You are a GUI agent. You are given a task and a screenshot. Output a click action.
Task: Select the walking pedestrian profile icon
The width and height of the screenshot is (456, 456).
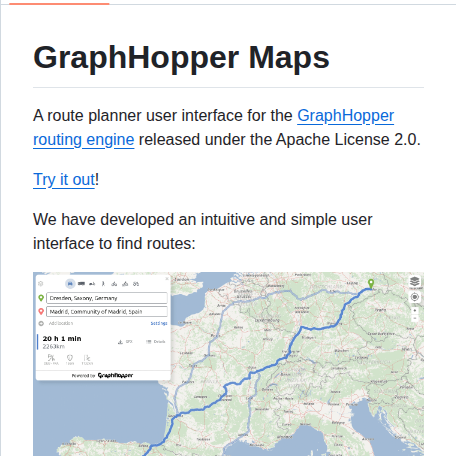pos(103,284)
